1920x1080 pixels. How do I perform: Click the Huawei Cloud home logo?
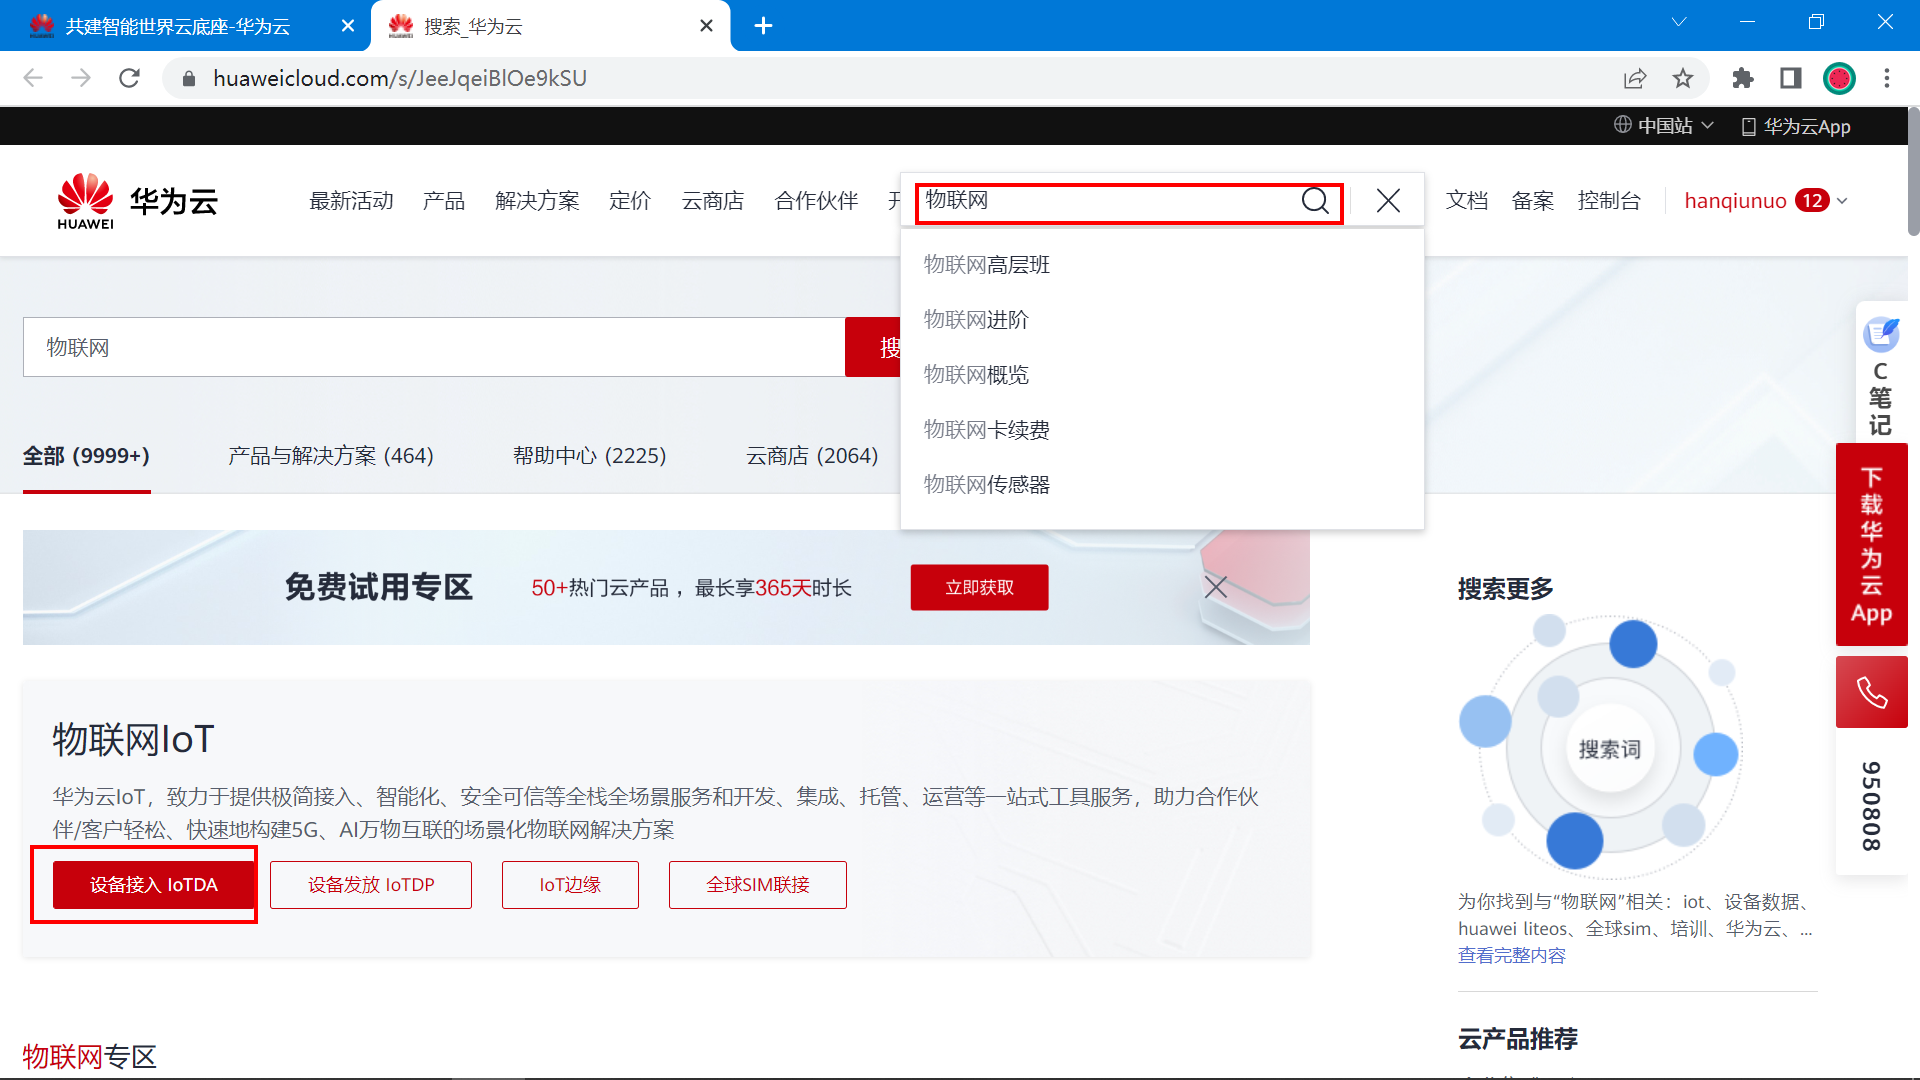[x=137, y=200]
